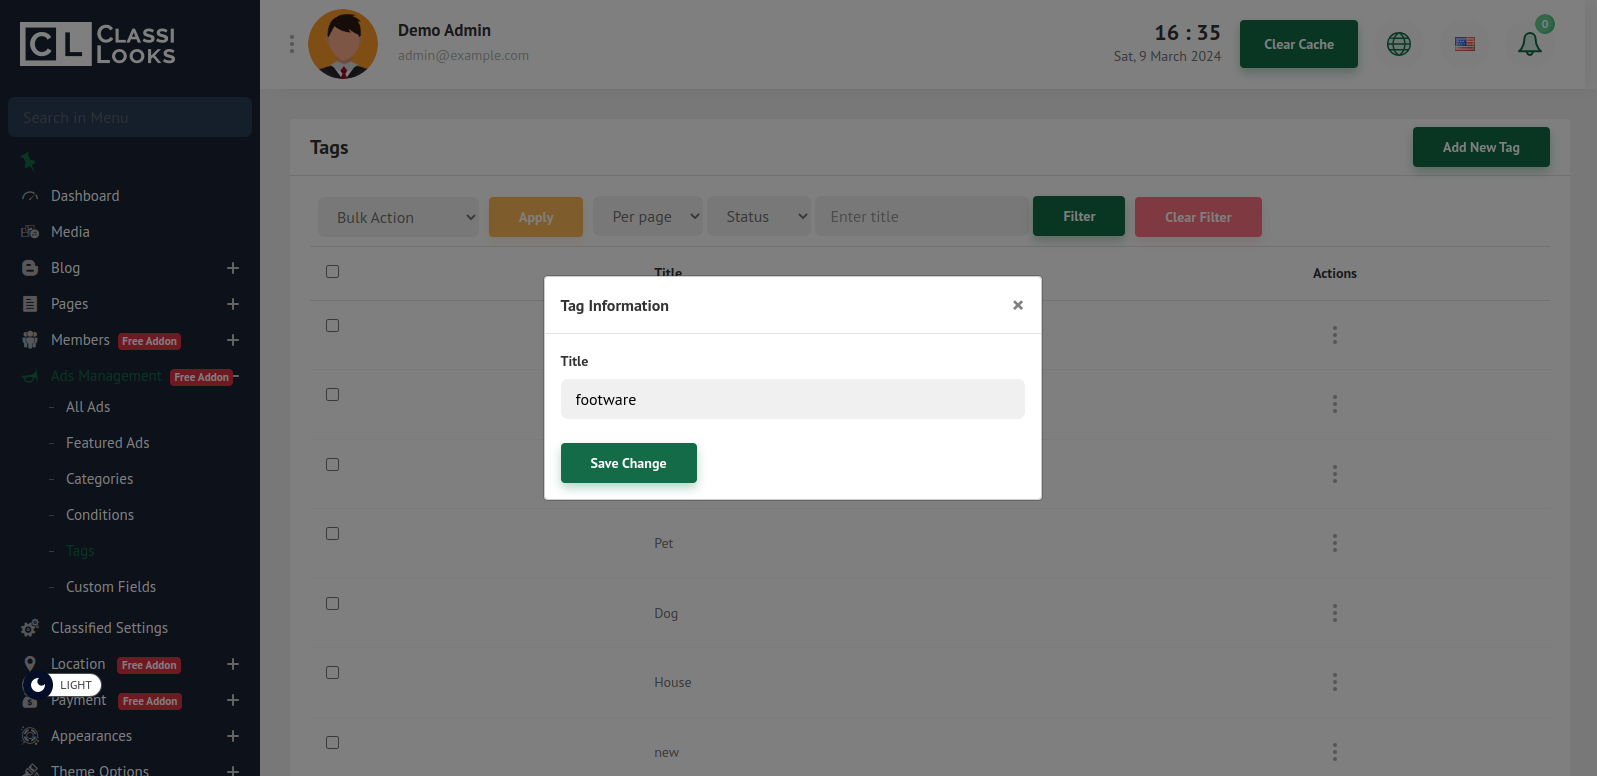Close the Tag Information dialog

1017,305
